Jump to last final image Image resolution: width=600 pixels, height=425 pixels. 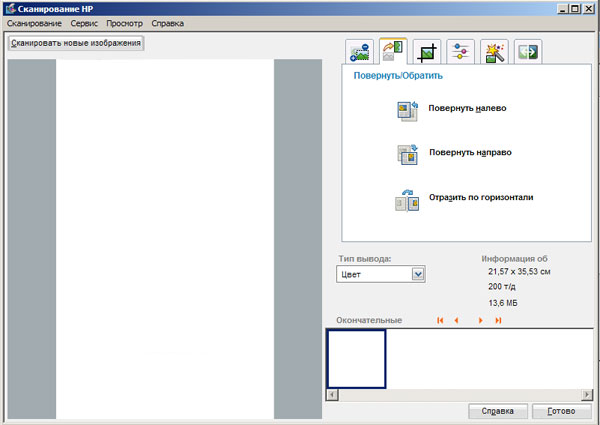point(498,320)
